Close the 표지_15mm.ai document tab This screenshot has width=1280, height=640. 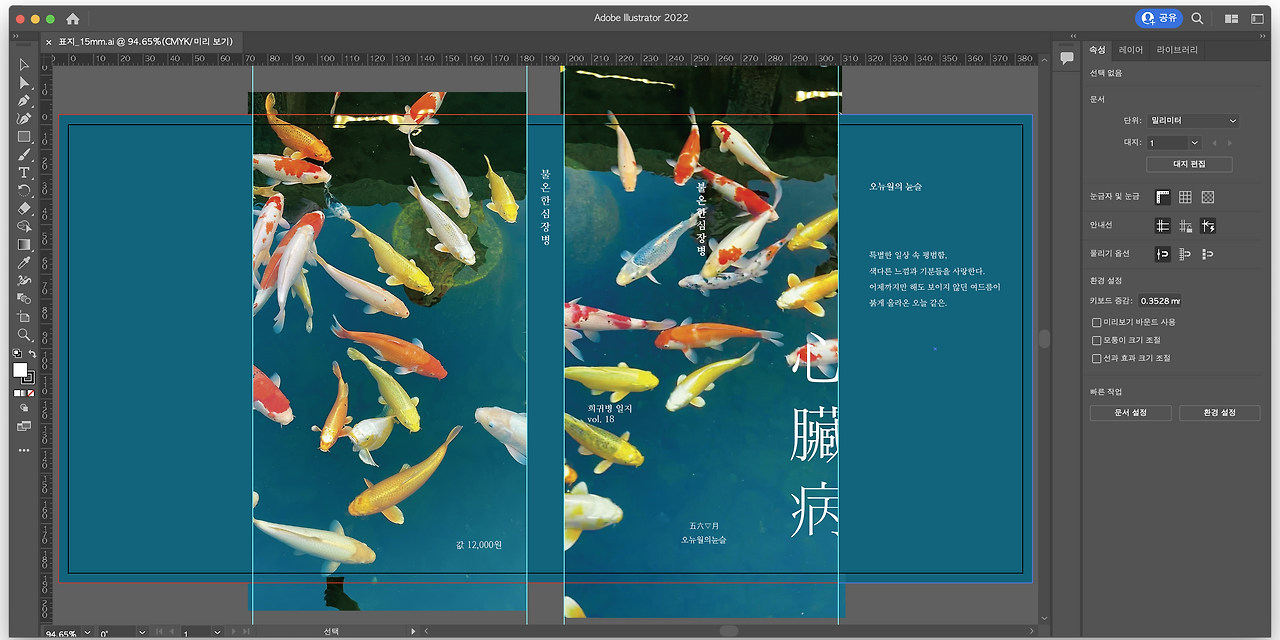(x=48, y=42)
